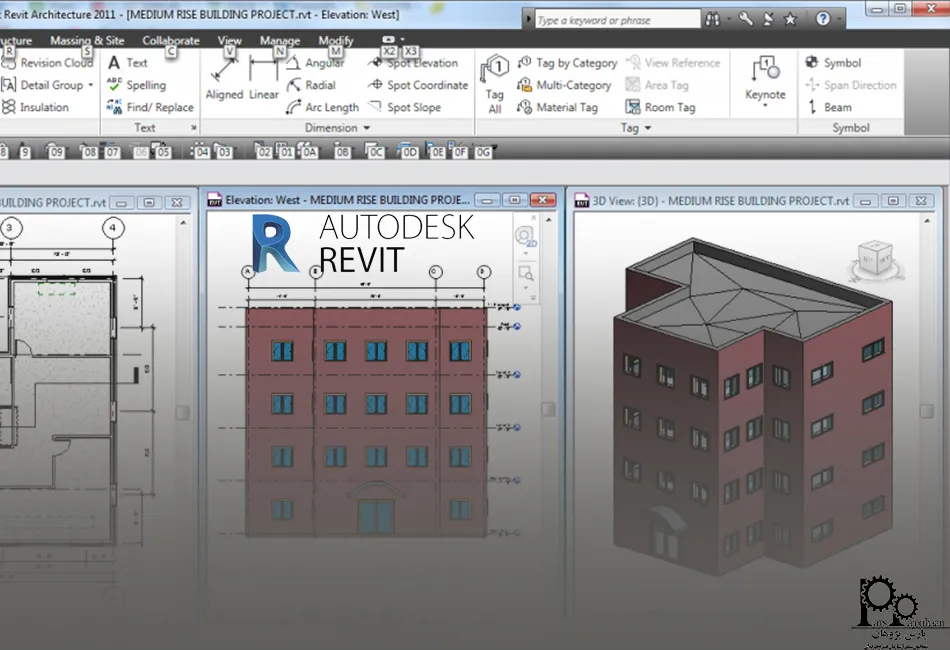This screenshot has width=950, height=650.
Task: Open the Help dropdown arrow
Action: click(x=839, y=19)
